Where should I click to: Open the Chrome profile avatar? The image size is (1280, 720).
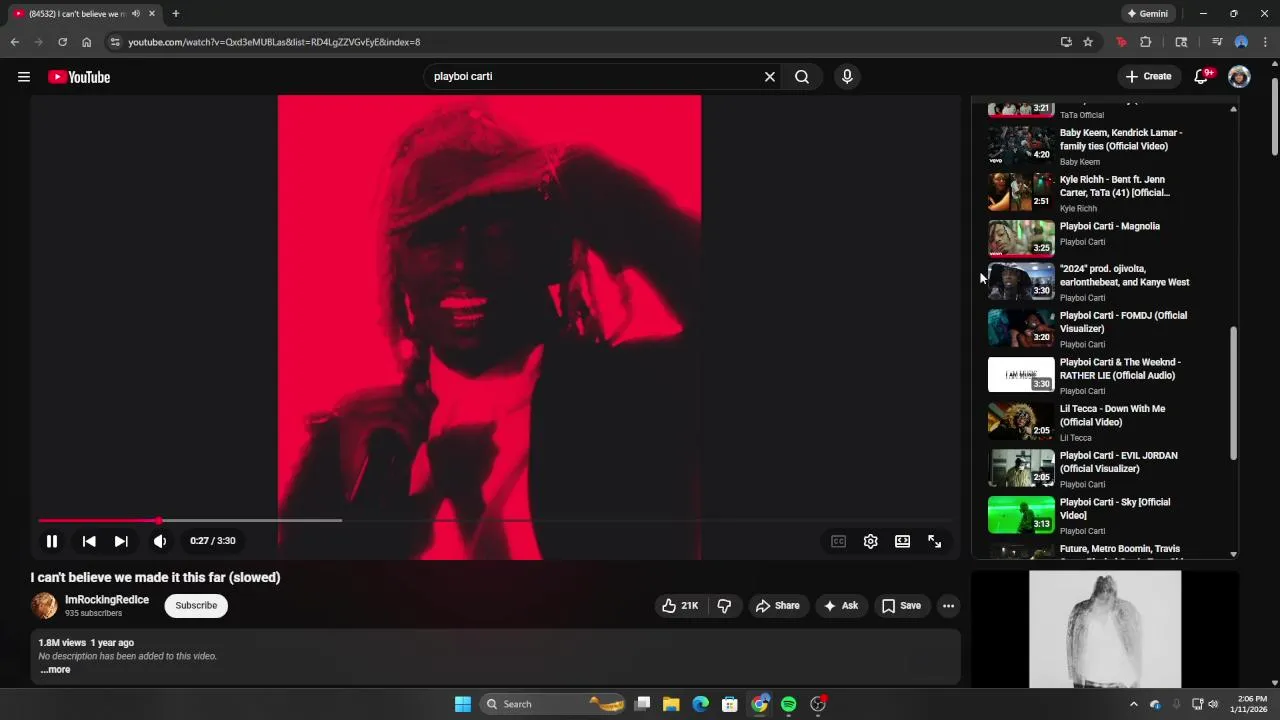point(1241,42)
